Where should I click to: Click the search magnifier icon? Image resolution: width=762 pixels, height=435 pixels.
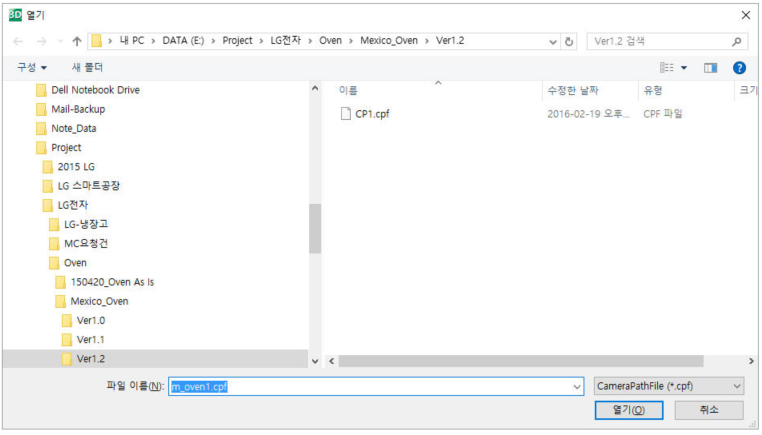737,41
